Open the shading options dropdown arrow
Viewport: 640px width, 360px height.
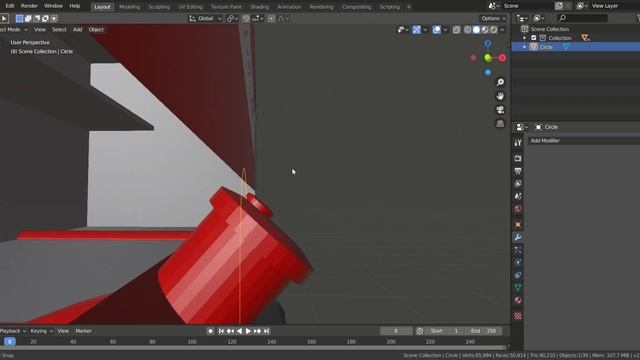[x=502, y=30]
